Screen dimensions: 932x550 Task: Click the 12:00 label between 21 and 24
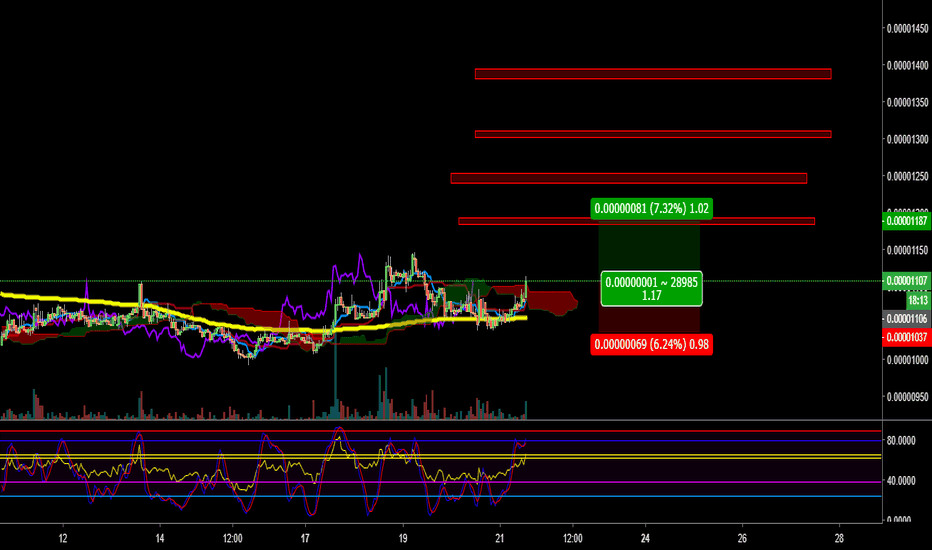(573, 538)
